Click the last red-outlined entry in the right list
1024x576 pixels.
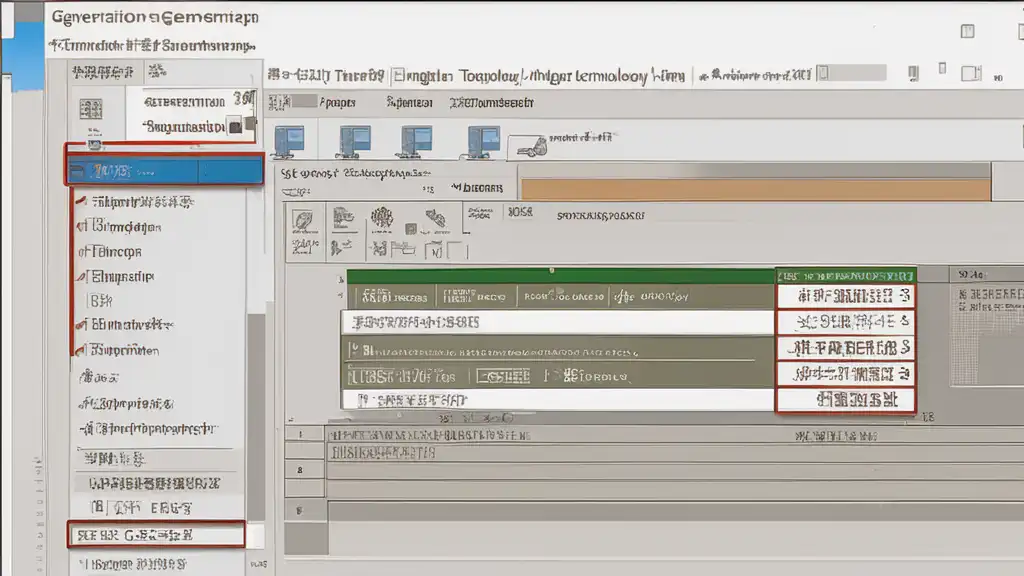(846, 400)
